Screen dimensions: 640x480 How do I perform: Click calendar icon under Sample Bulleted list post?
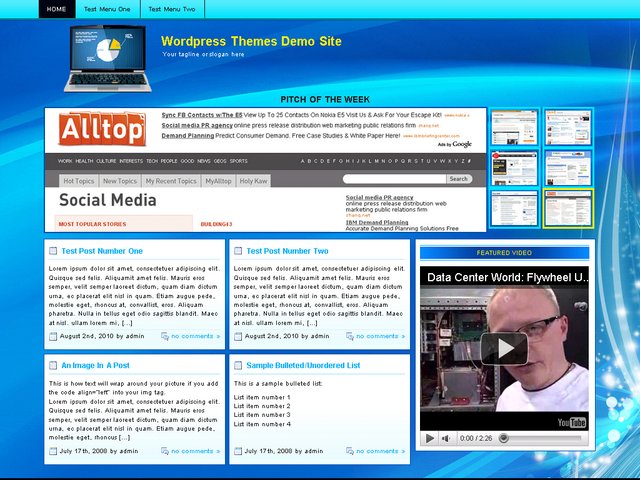238,451
